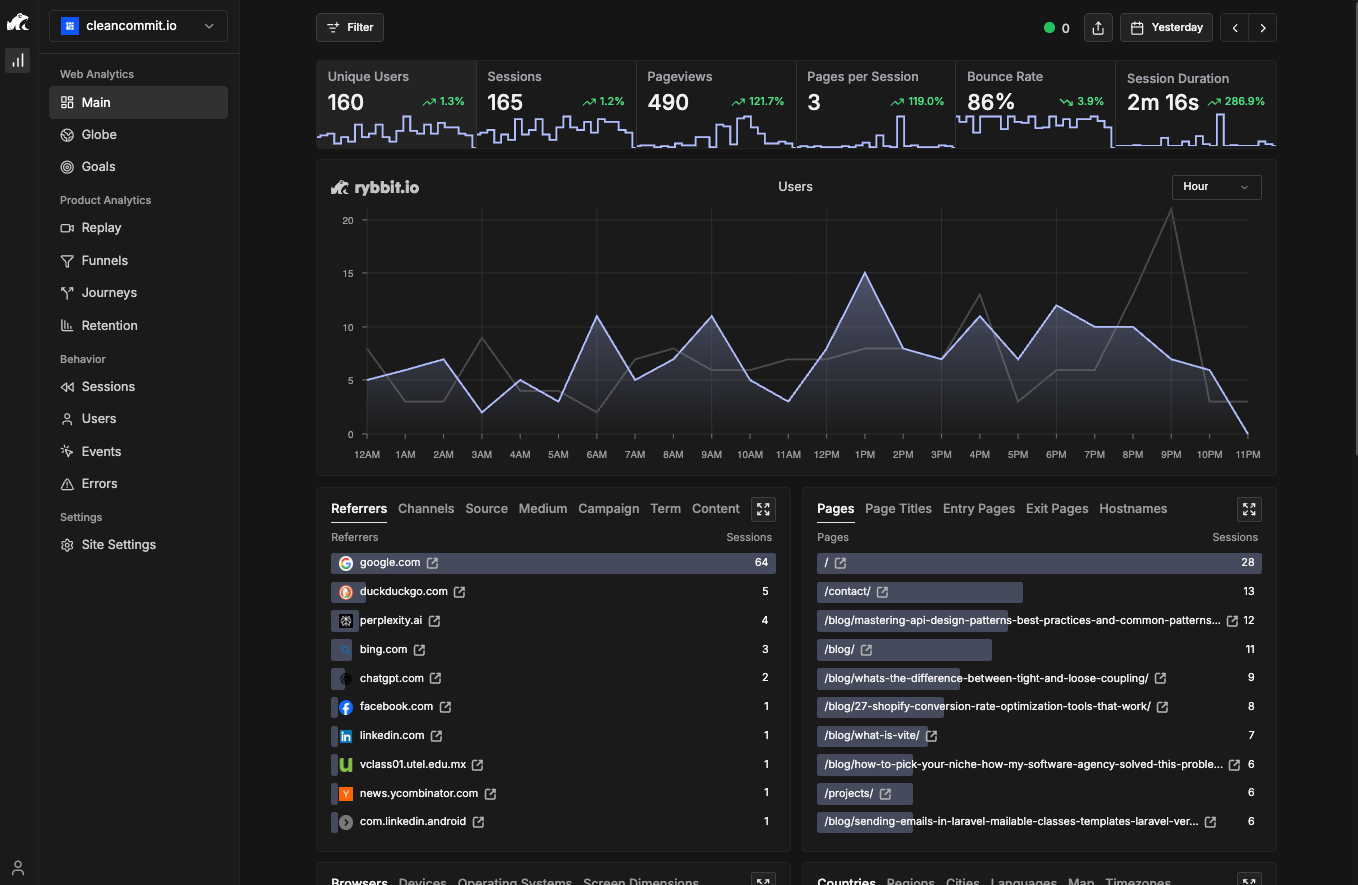Open the cleancommit.io site selector dropdown

coord(138,25)
